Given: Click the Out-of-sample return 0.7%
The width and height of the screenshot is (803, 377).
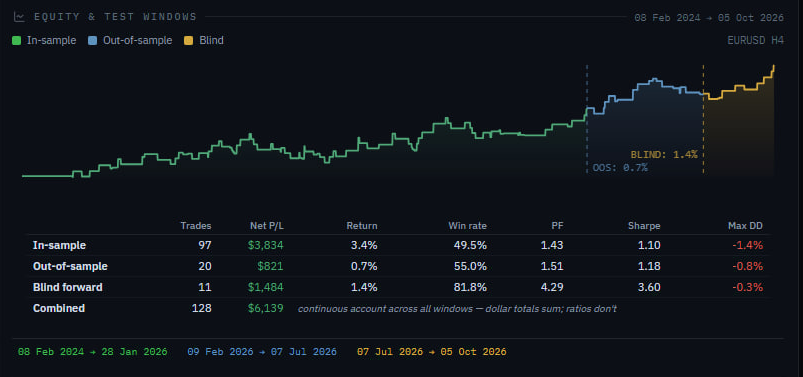Looking at the screenshot, I should coord(364,266).
